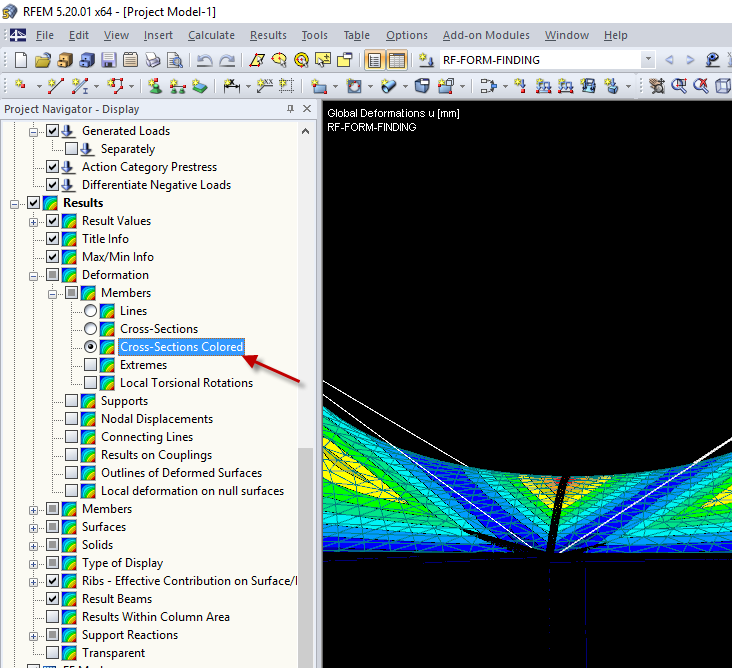732x668 pixels.
Task: Collapse the Deformation tree node
Action: (x=34, y=275)
